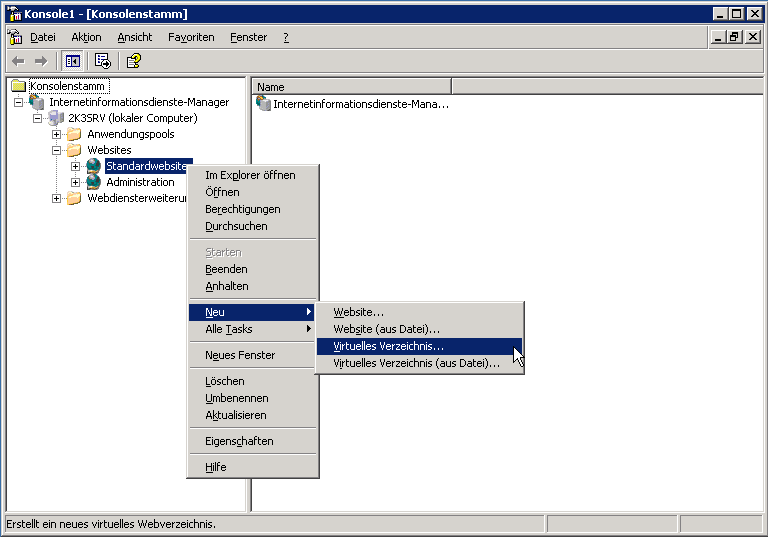Maximize the Konsole1 main window
The image size is (768, 537).
coord(737,14)
